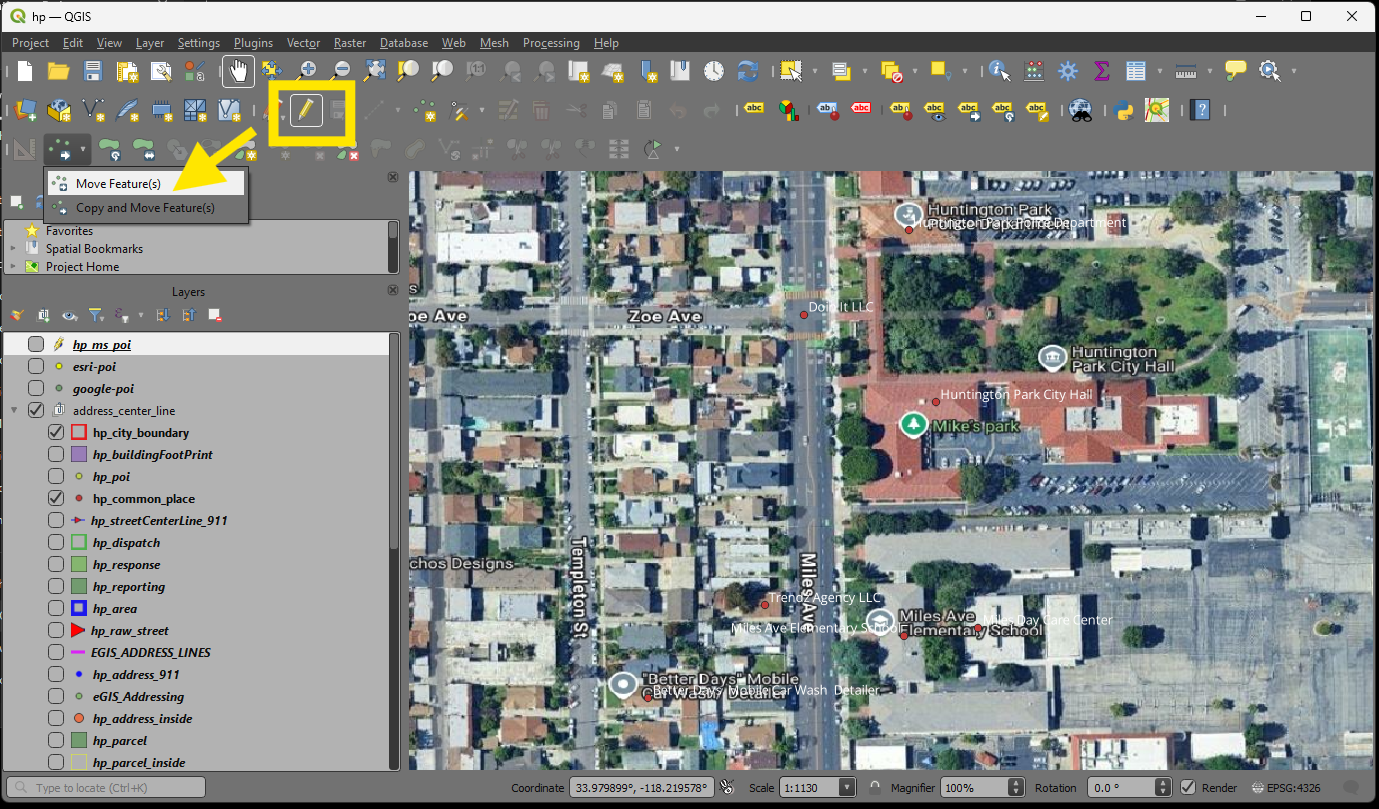1379x809 pixels.
Task: Click the Coordinate field in status bar
Action: click(x=641, y=788)
